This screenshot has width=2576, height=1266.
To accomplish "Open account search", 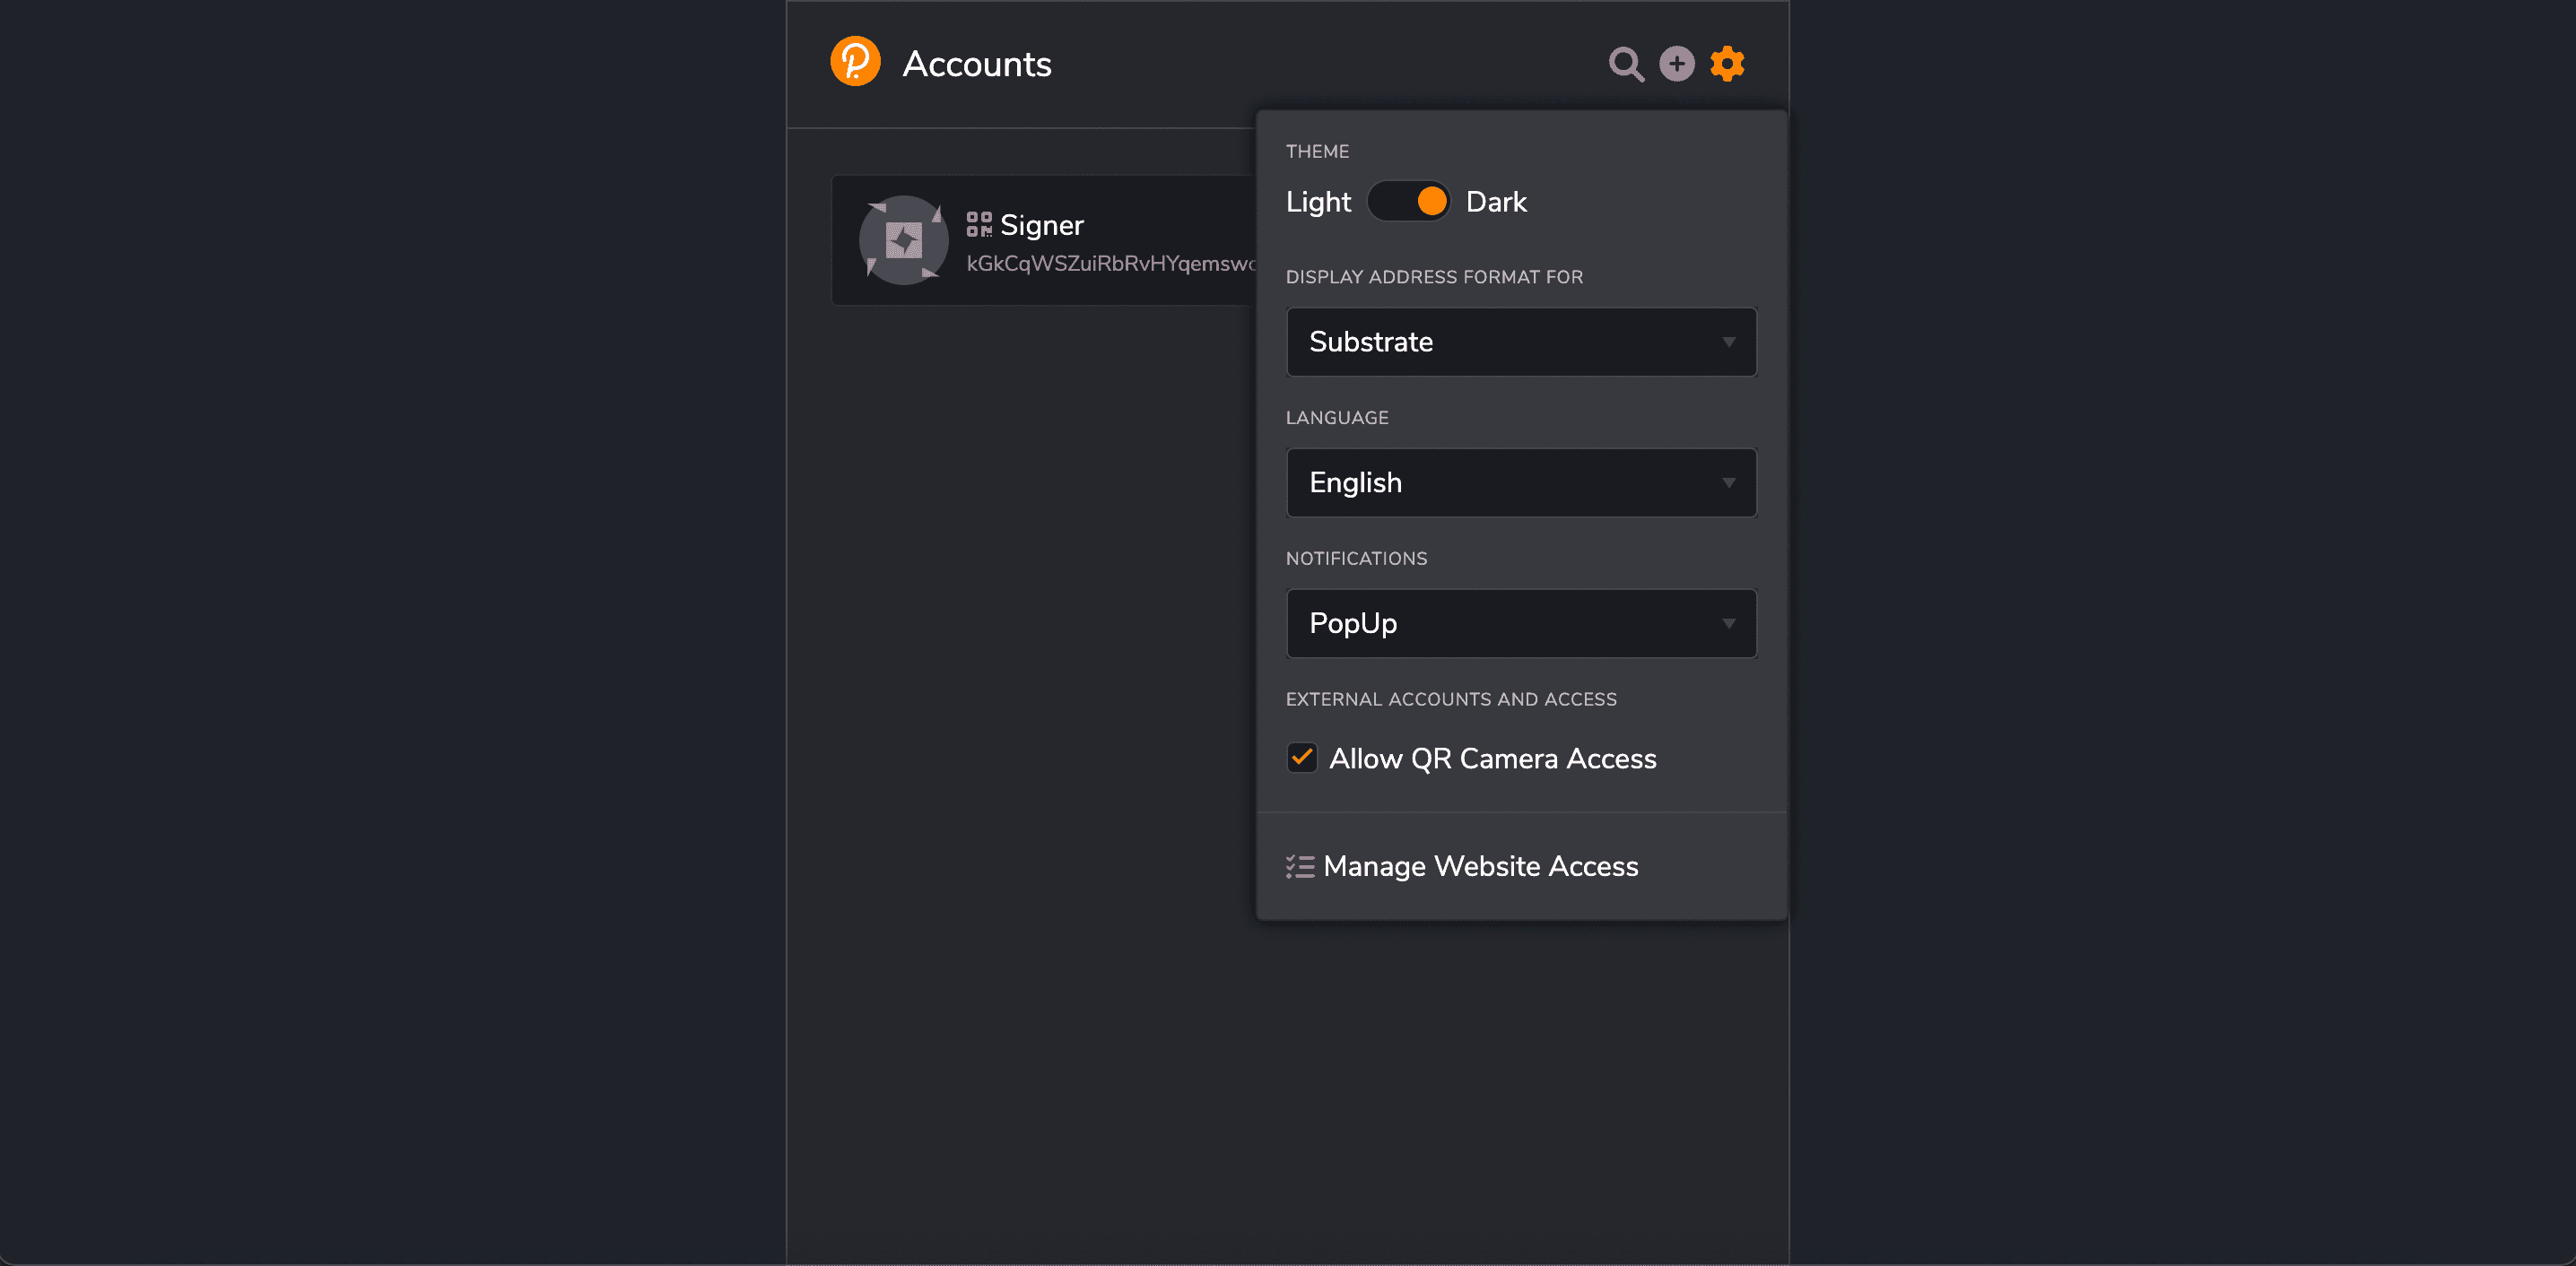I will (1625, 64).
